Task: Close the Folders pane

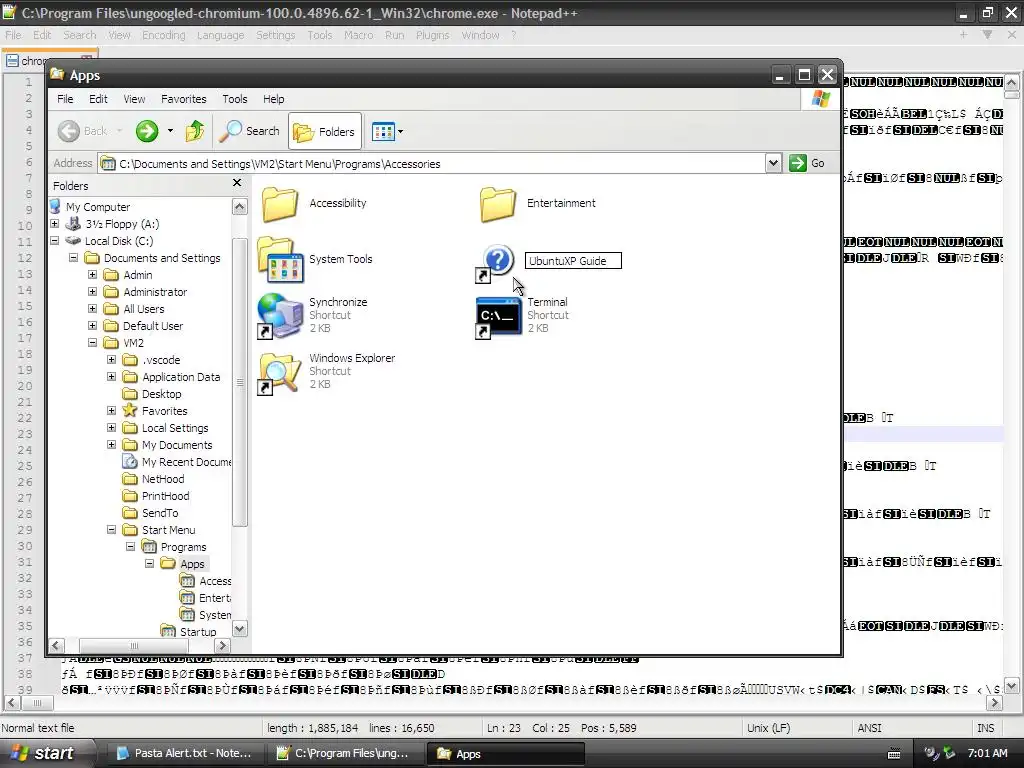Action: point(237,184)
